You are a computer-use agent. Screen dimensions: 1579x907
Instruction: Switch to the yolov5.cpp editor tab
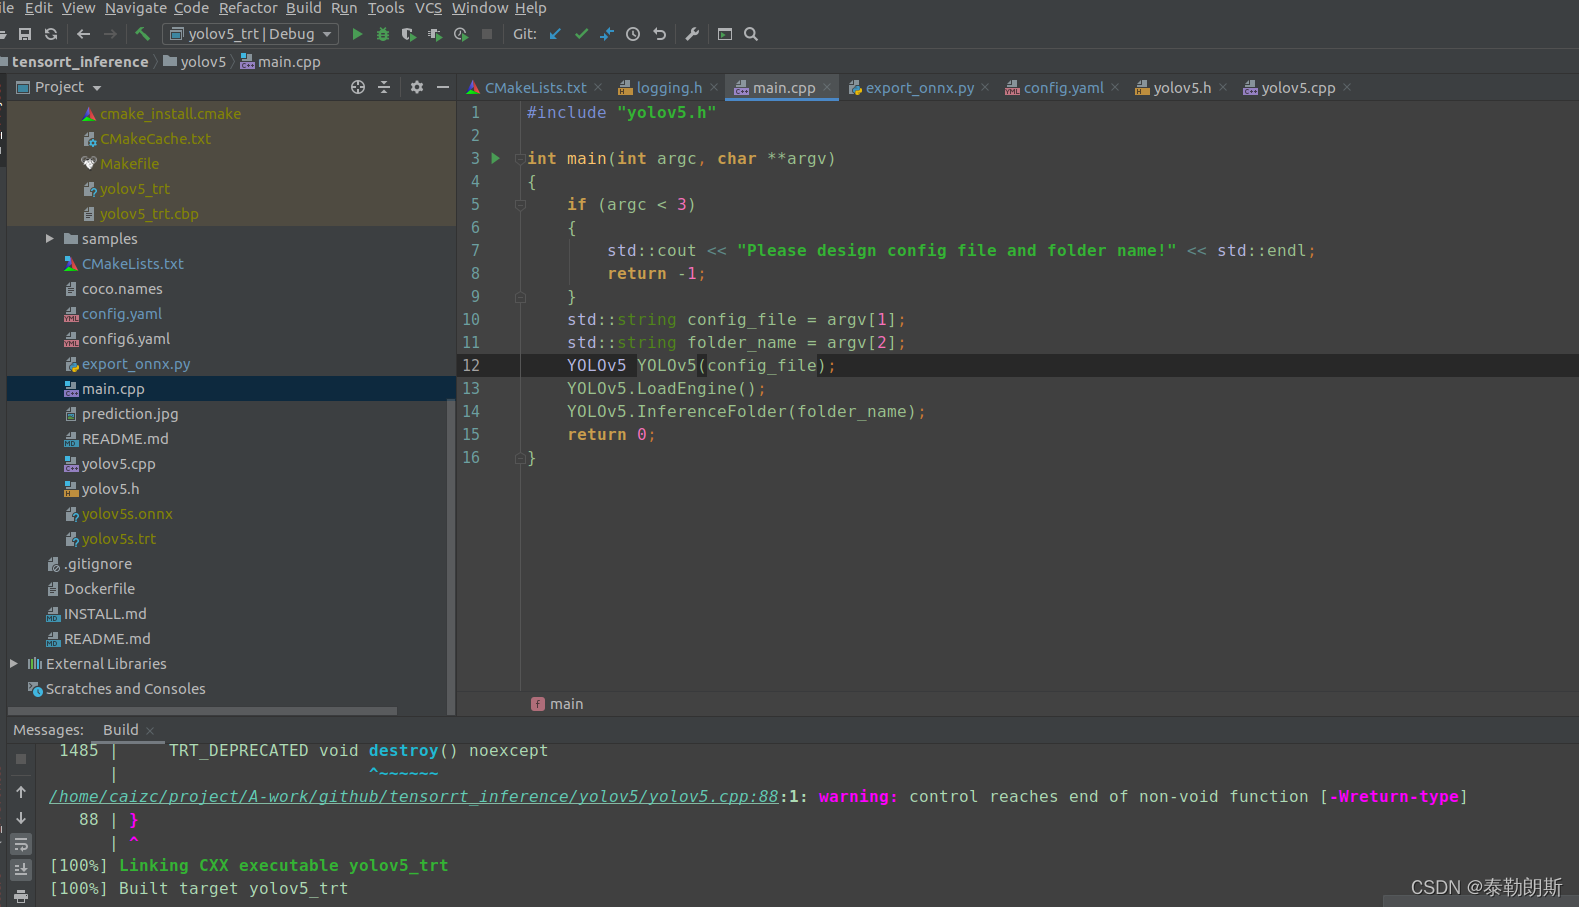[x=1298, y=88]
